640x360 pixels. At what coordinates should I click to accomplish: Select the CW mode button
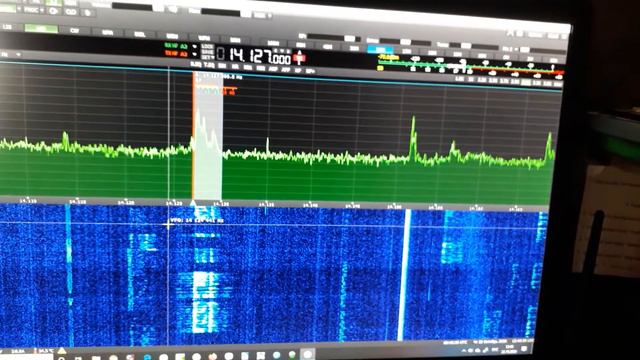[74, 31]
